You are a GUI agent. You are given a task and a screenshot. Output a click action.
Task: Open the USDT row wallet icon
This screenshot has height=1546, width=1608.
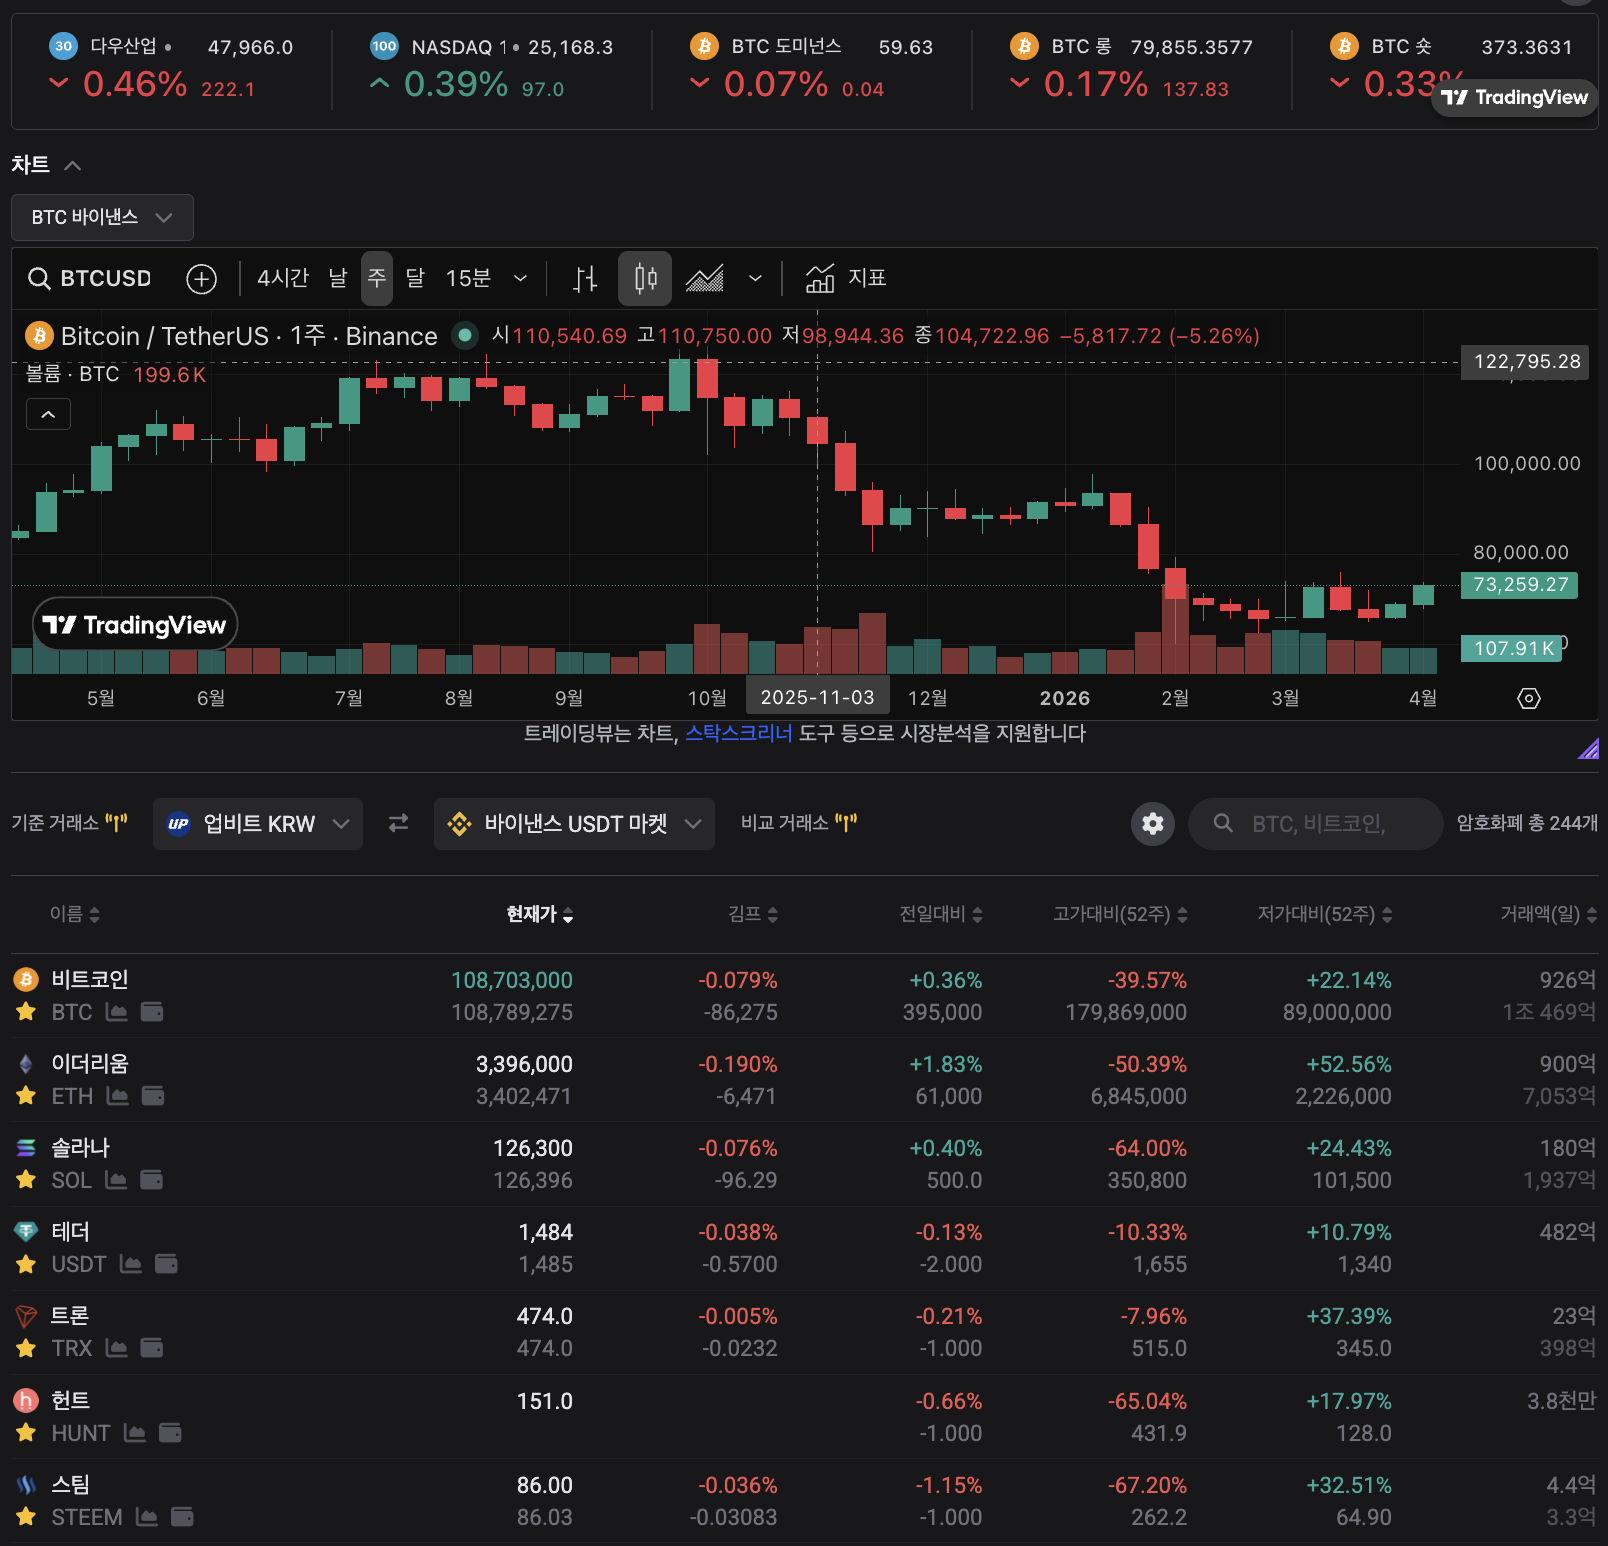167,1264
